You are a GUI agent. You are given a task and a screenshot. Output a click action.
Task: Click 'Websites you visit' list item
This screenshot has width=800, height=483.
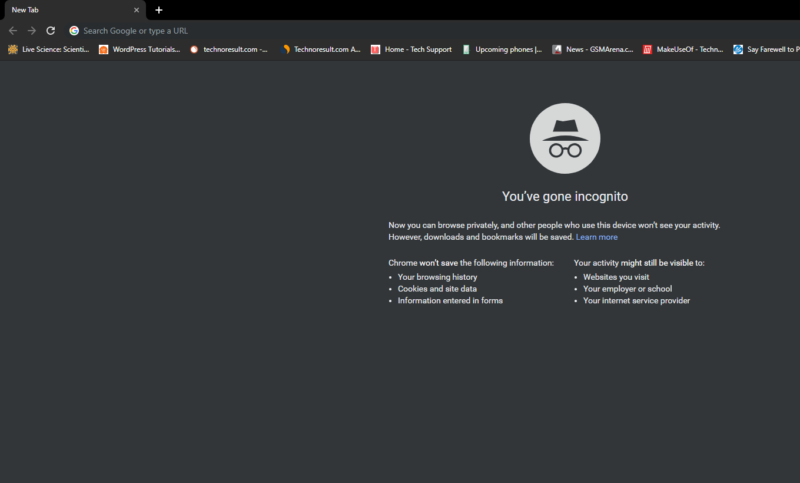point(616,277)
